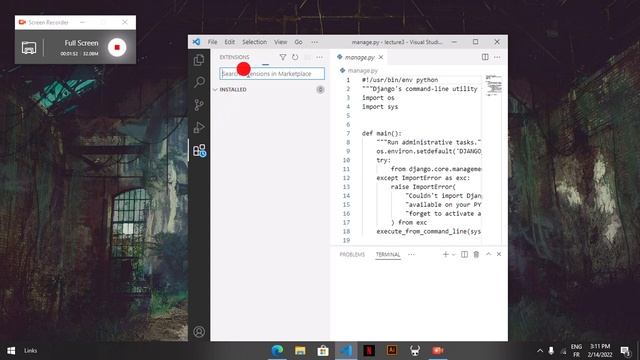Click manage.py in the breadcrumb bar
The image size is (640, 360).
[x=362, y=71]
